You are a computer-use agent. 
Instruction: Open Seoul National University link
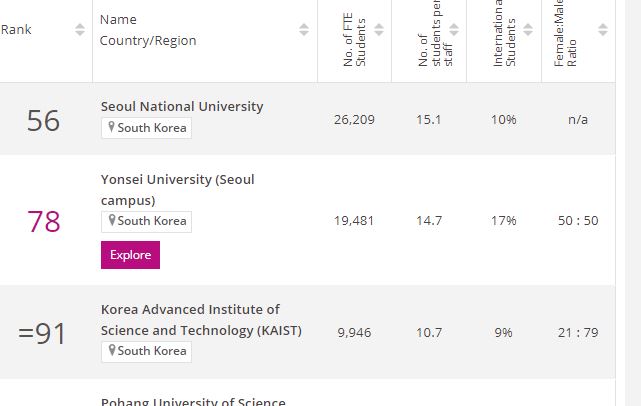pyautogui.click(x=182, y=106)
